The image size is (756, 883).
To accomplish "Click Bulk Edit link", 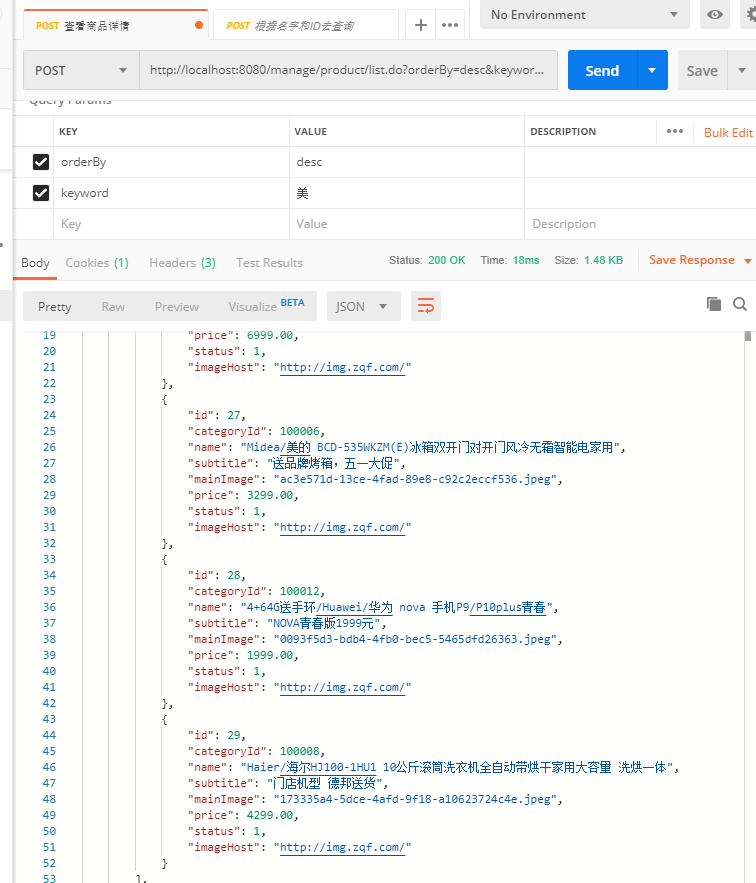I will pos(728,132).
